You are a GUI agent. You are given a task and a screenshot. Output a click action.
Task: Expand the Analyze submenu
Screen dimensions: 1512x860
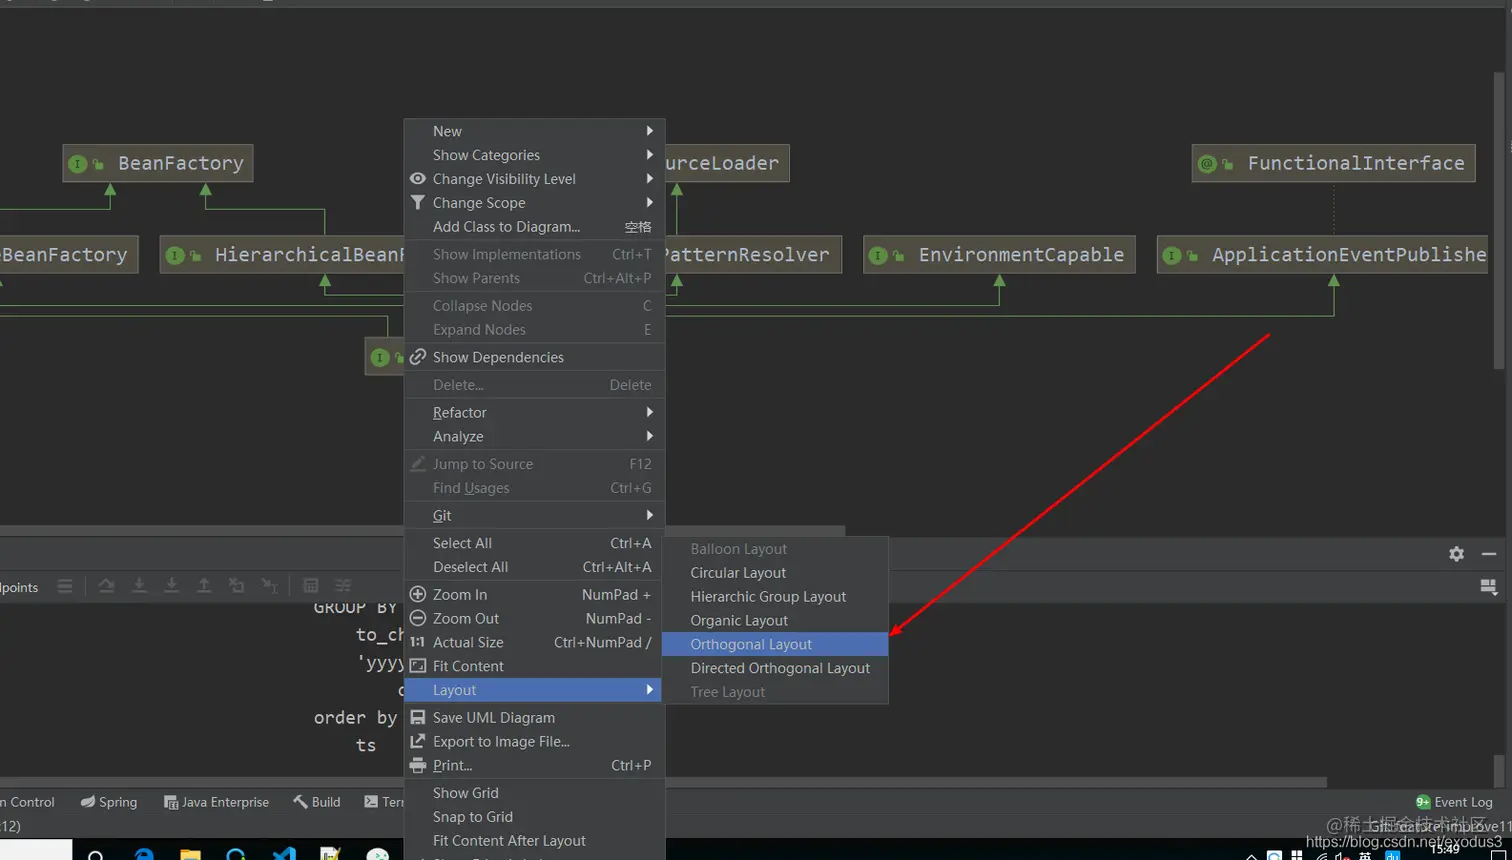[x=534, y=436]
